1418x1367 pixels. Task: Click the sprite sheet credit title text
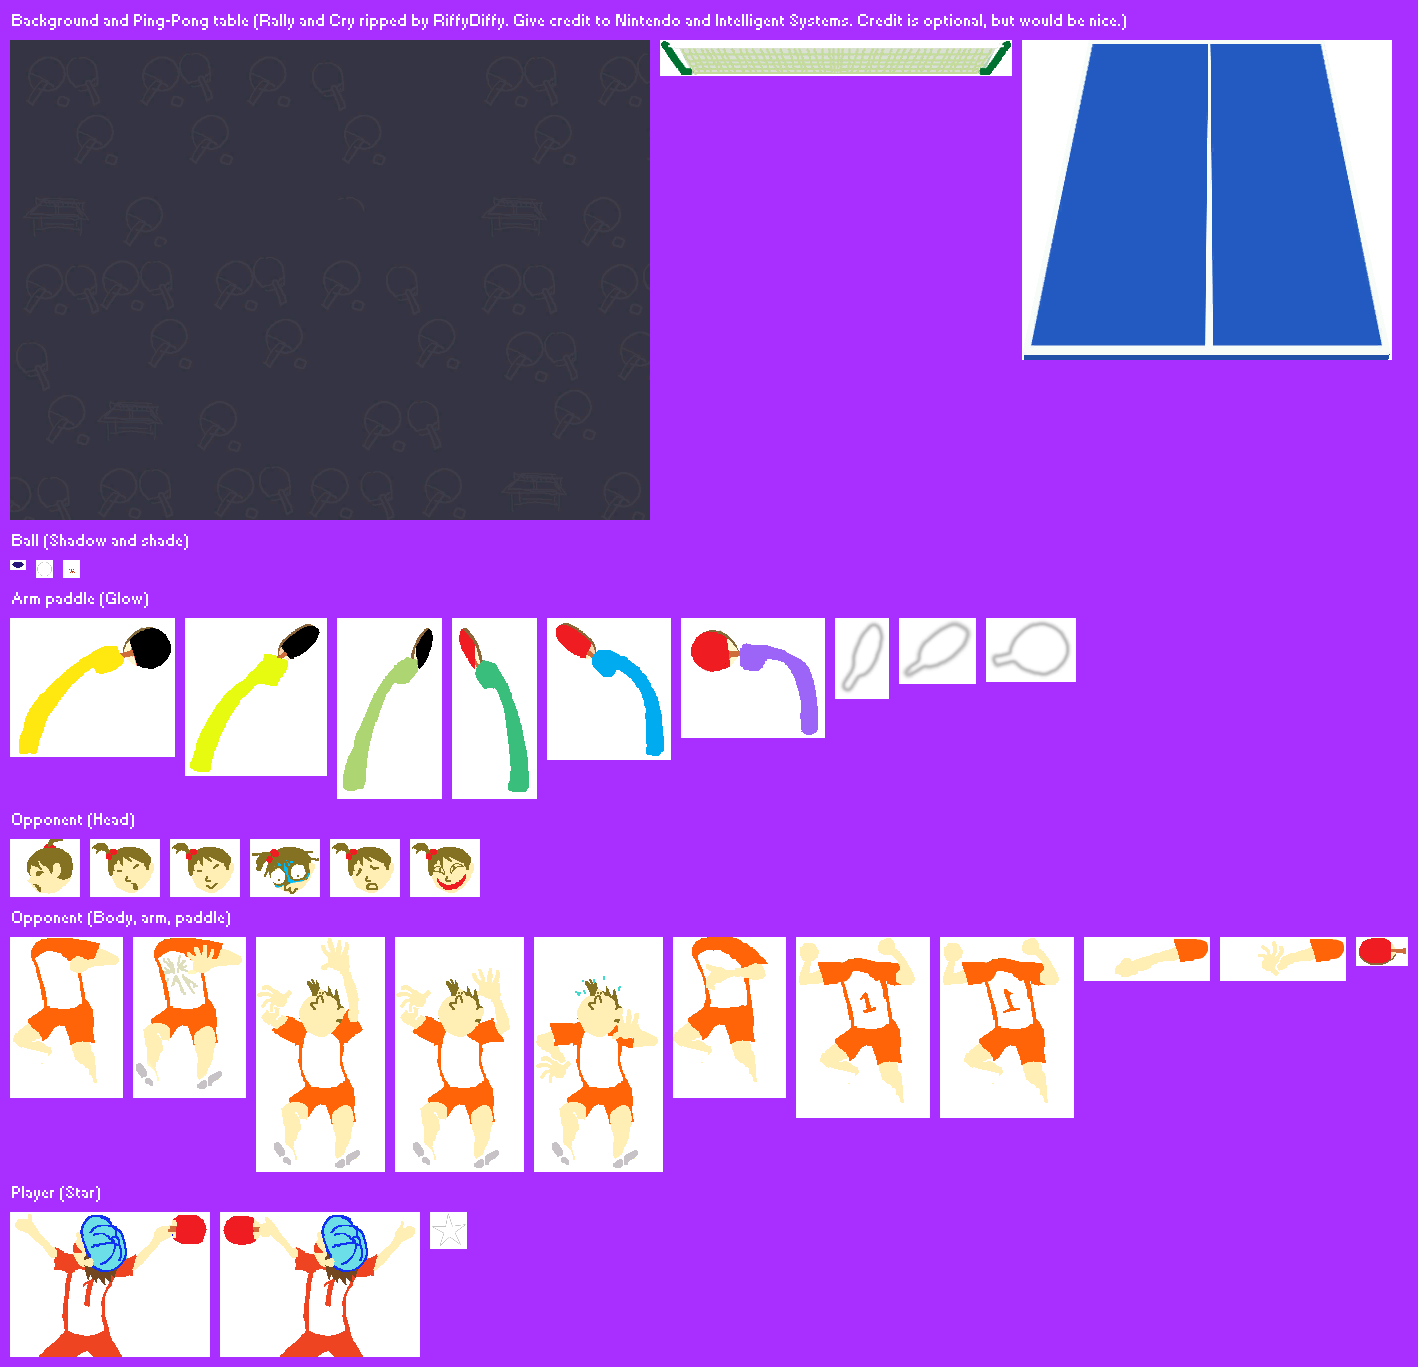click(x=569, y=20)
